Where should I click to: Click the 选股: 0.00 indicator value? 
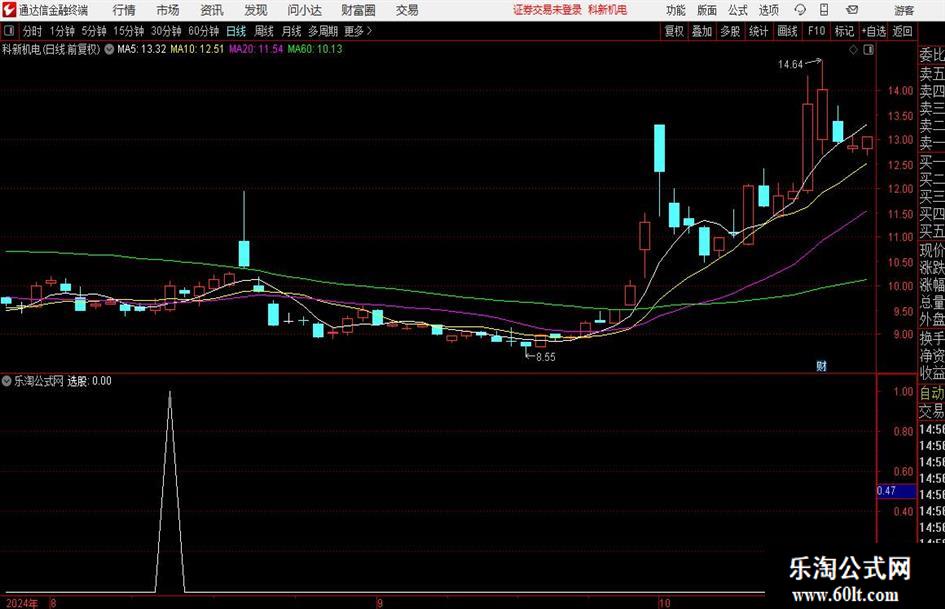tap(89, 381)
